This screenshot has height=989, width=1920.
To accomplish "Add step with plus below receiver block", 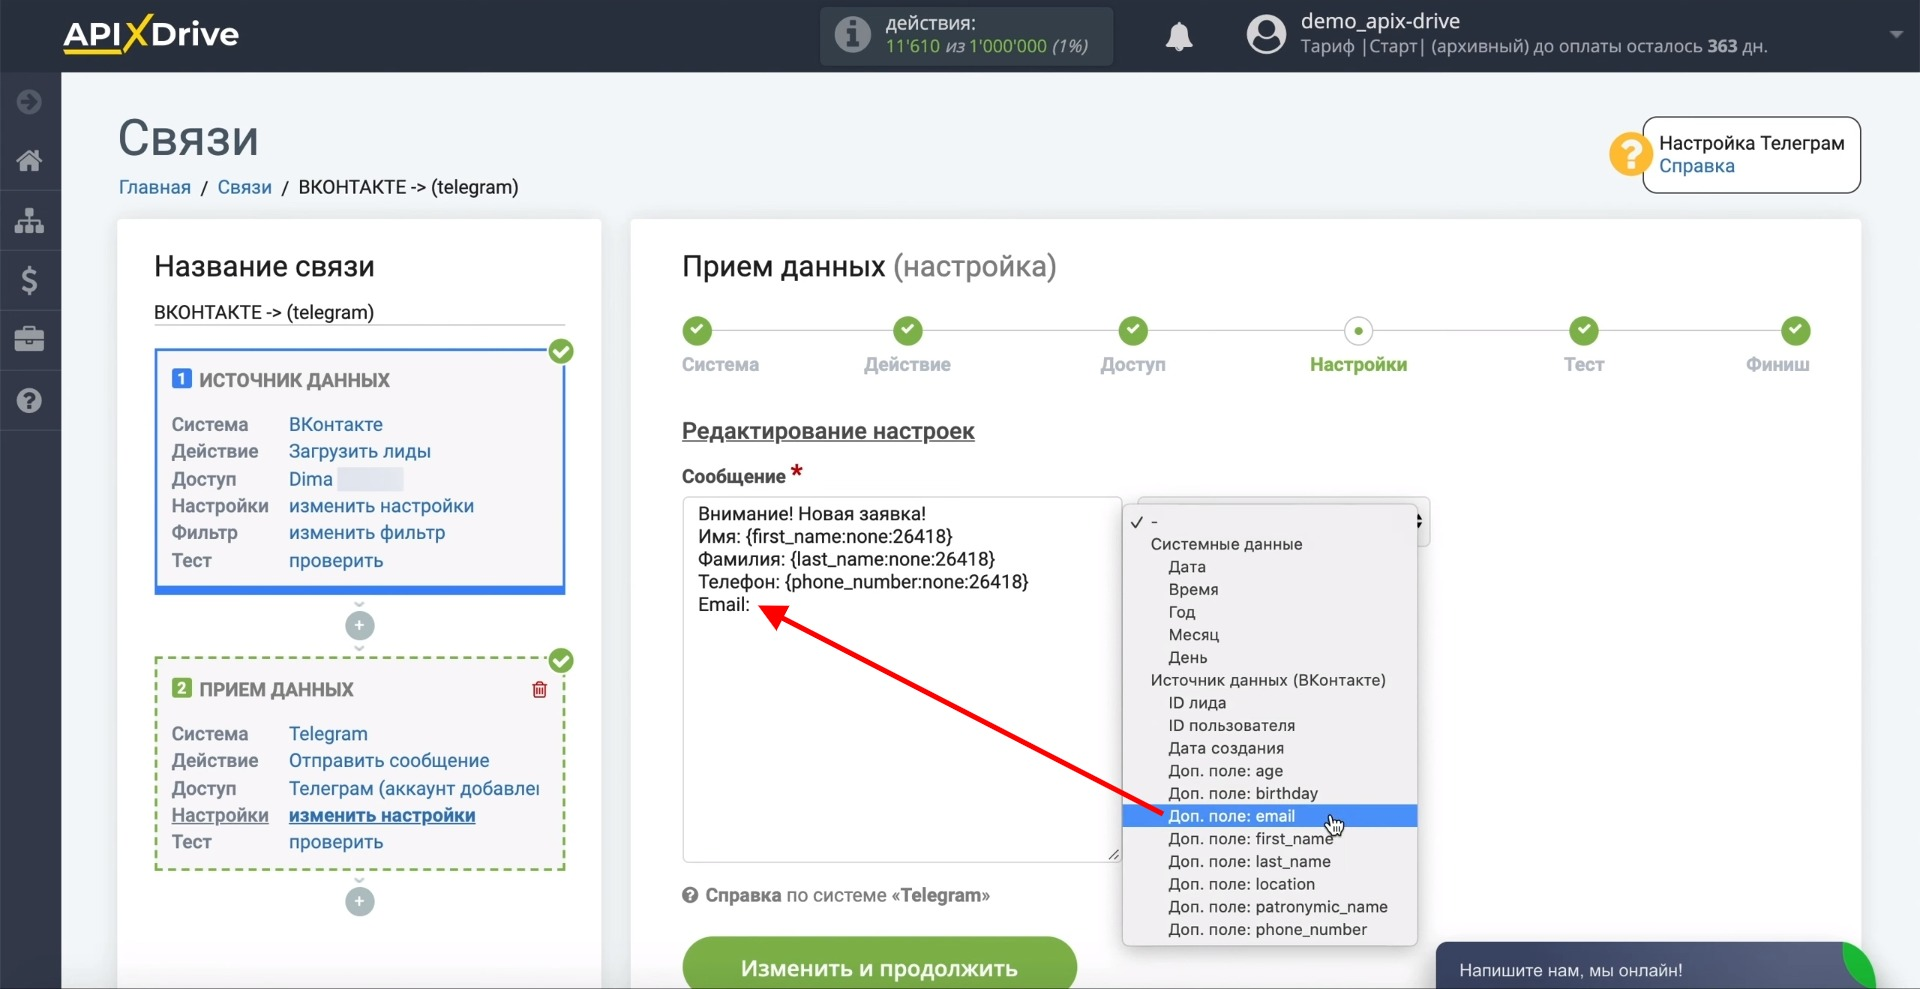I will (359, 902).
